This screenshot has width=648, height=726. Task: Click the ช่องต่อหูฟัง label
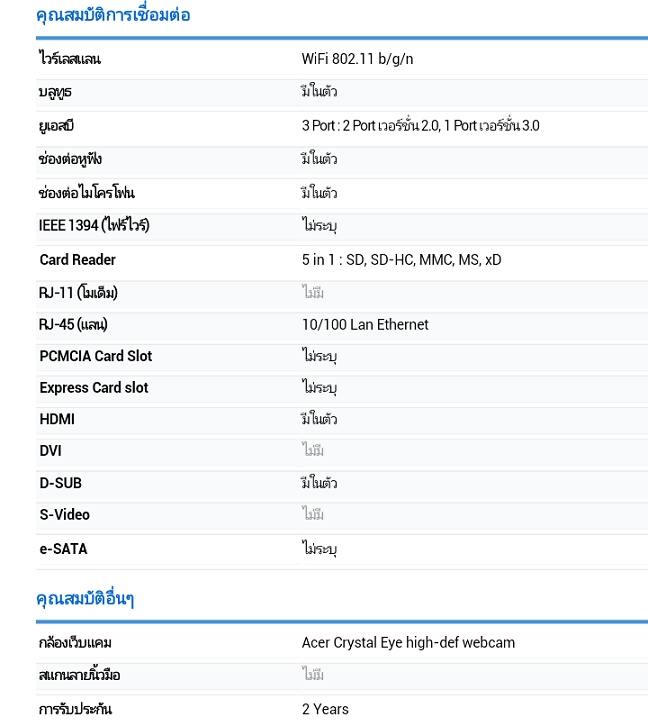coord(70,159)
